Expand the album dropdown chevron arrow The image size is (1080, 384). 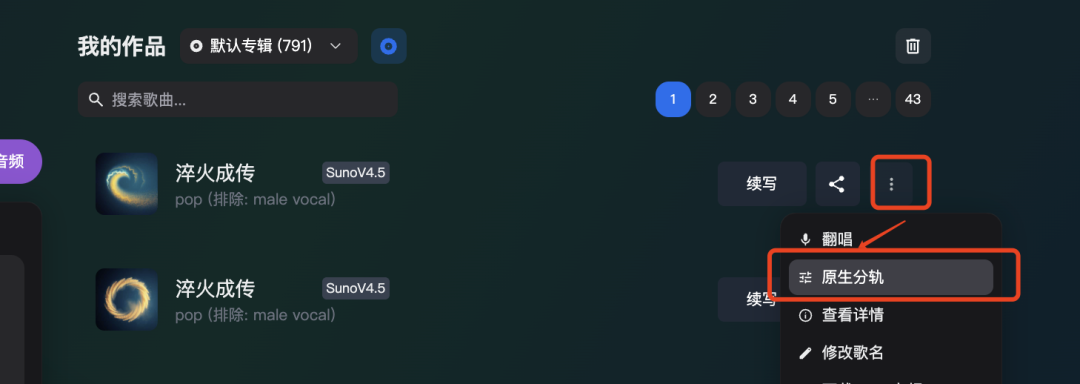[x=335, y=46]
